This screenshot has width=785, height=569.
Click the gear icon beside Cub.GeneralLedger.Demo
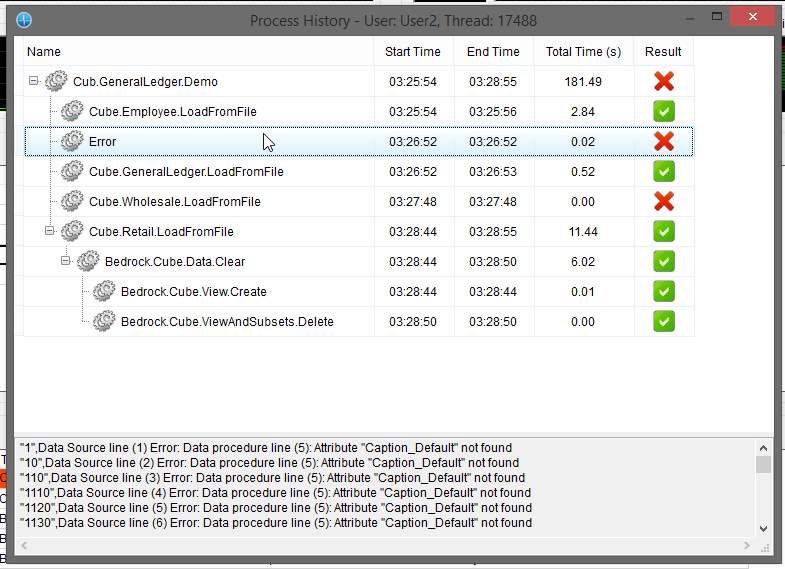tap(56, 82)
